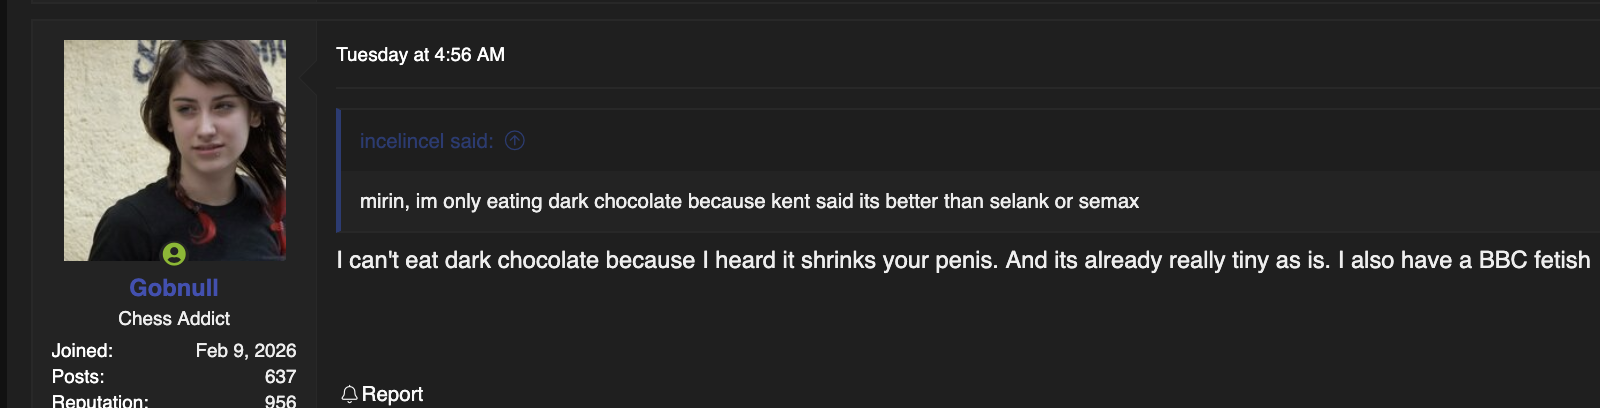Screen dimensions: 1600x408
Task: Click the "Posts:" label
Action: click(78, 377)
